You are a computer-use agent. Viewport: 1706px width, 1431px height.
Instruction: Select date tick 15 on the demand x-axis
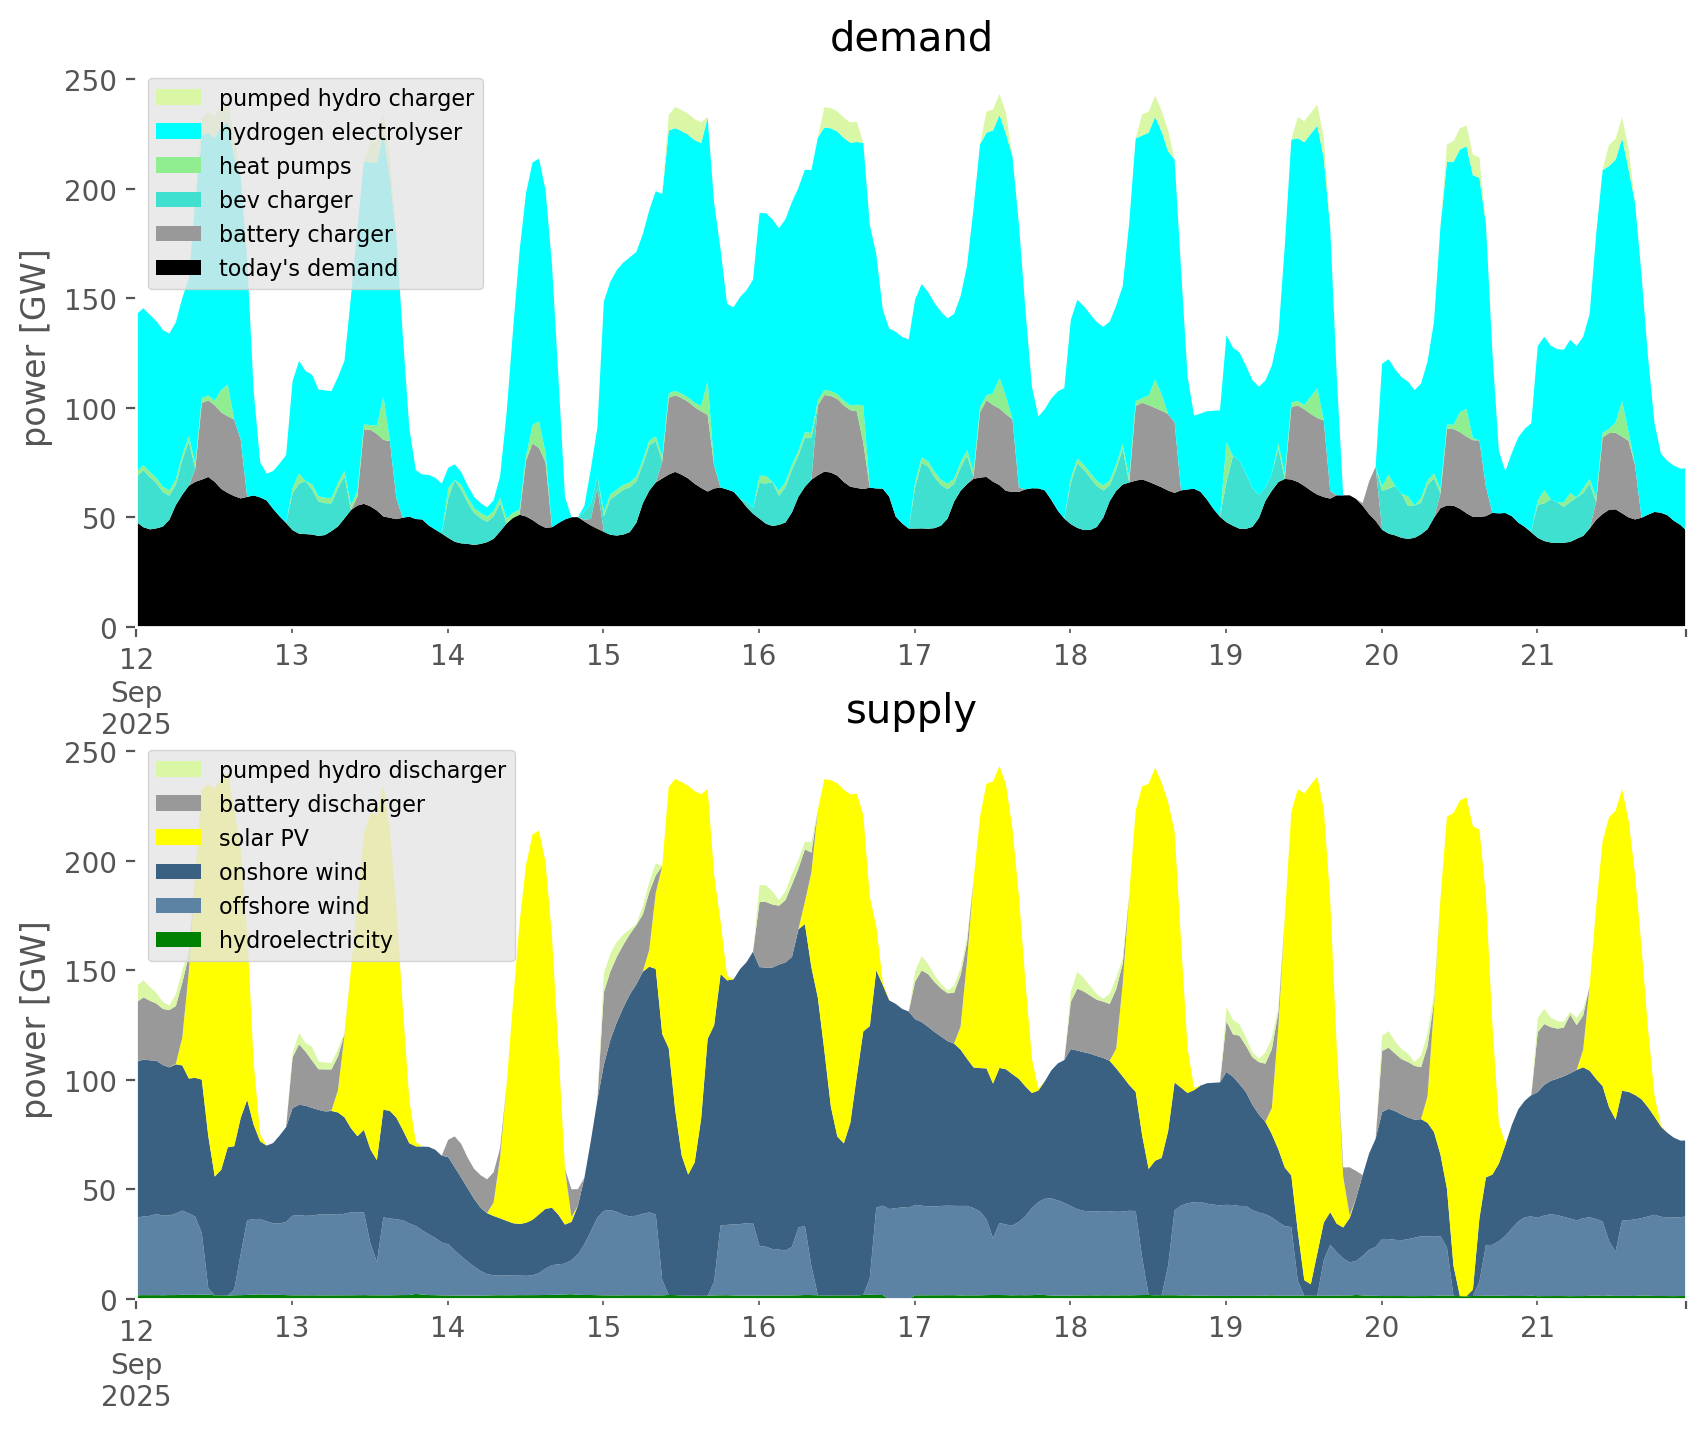[603, 656]
